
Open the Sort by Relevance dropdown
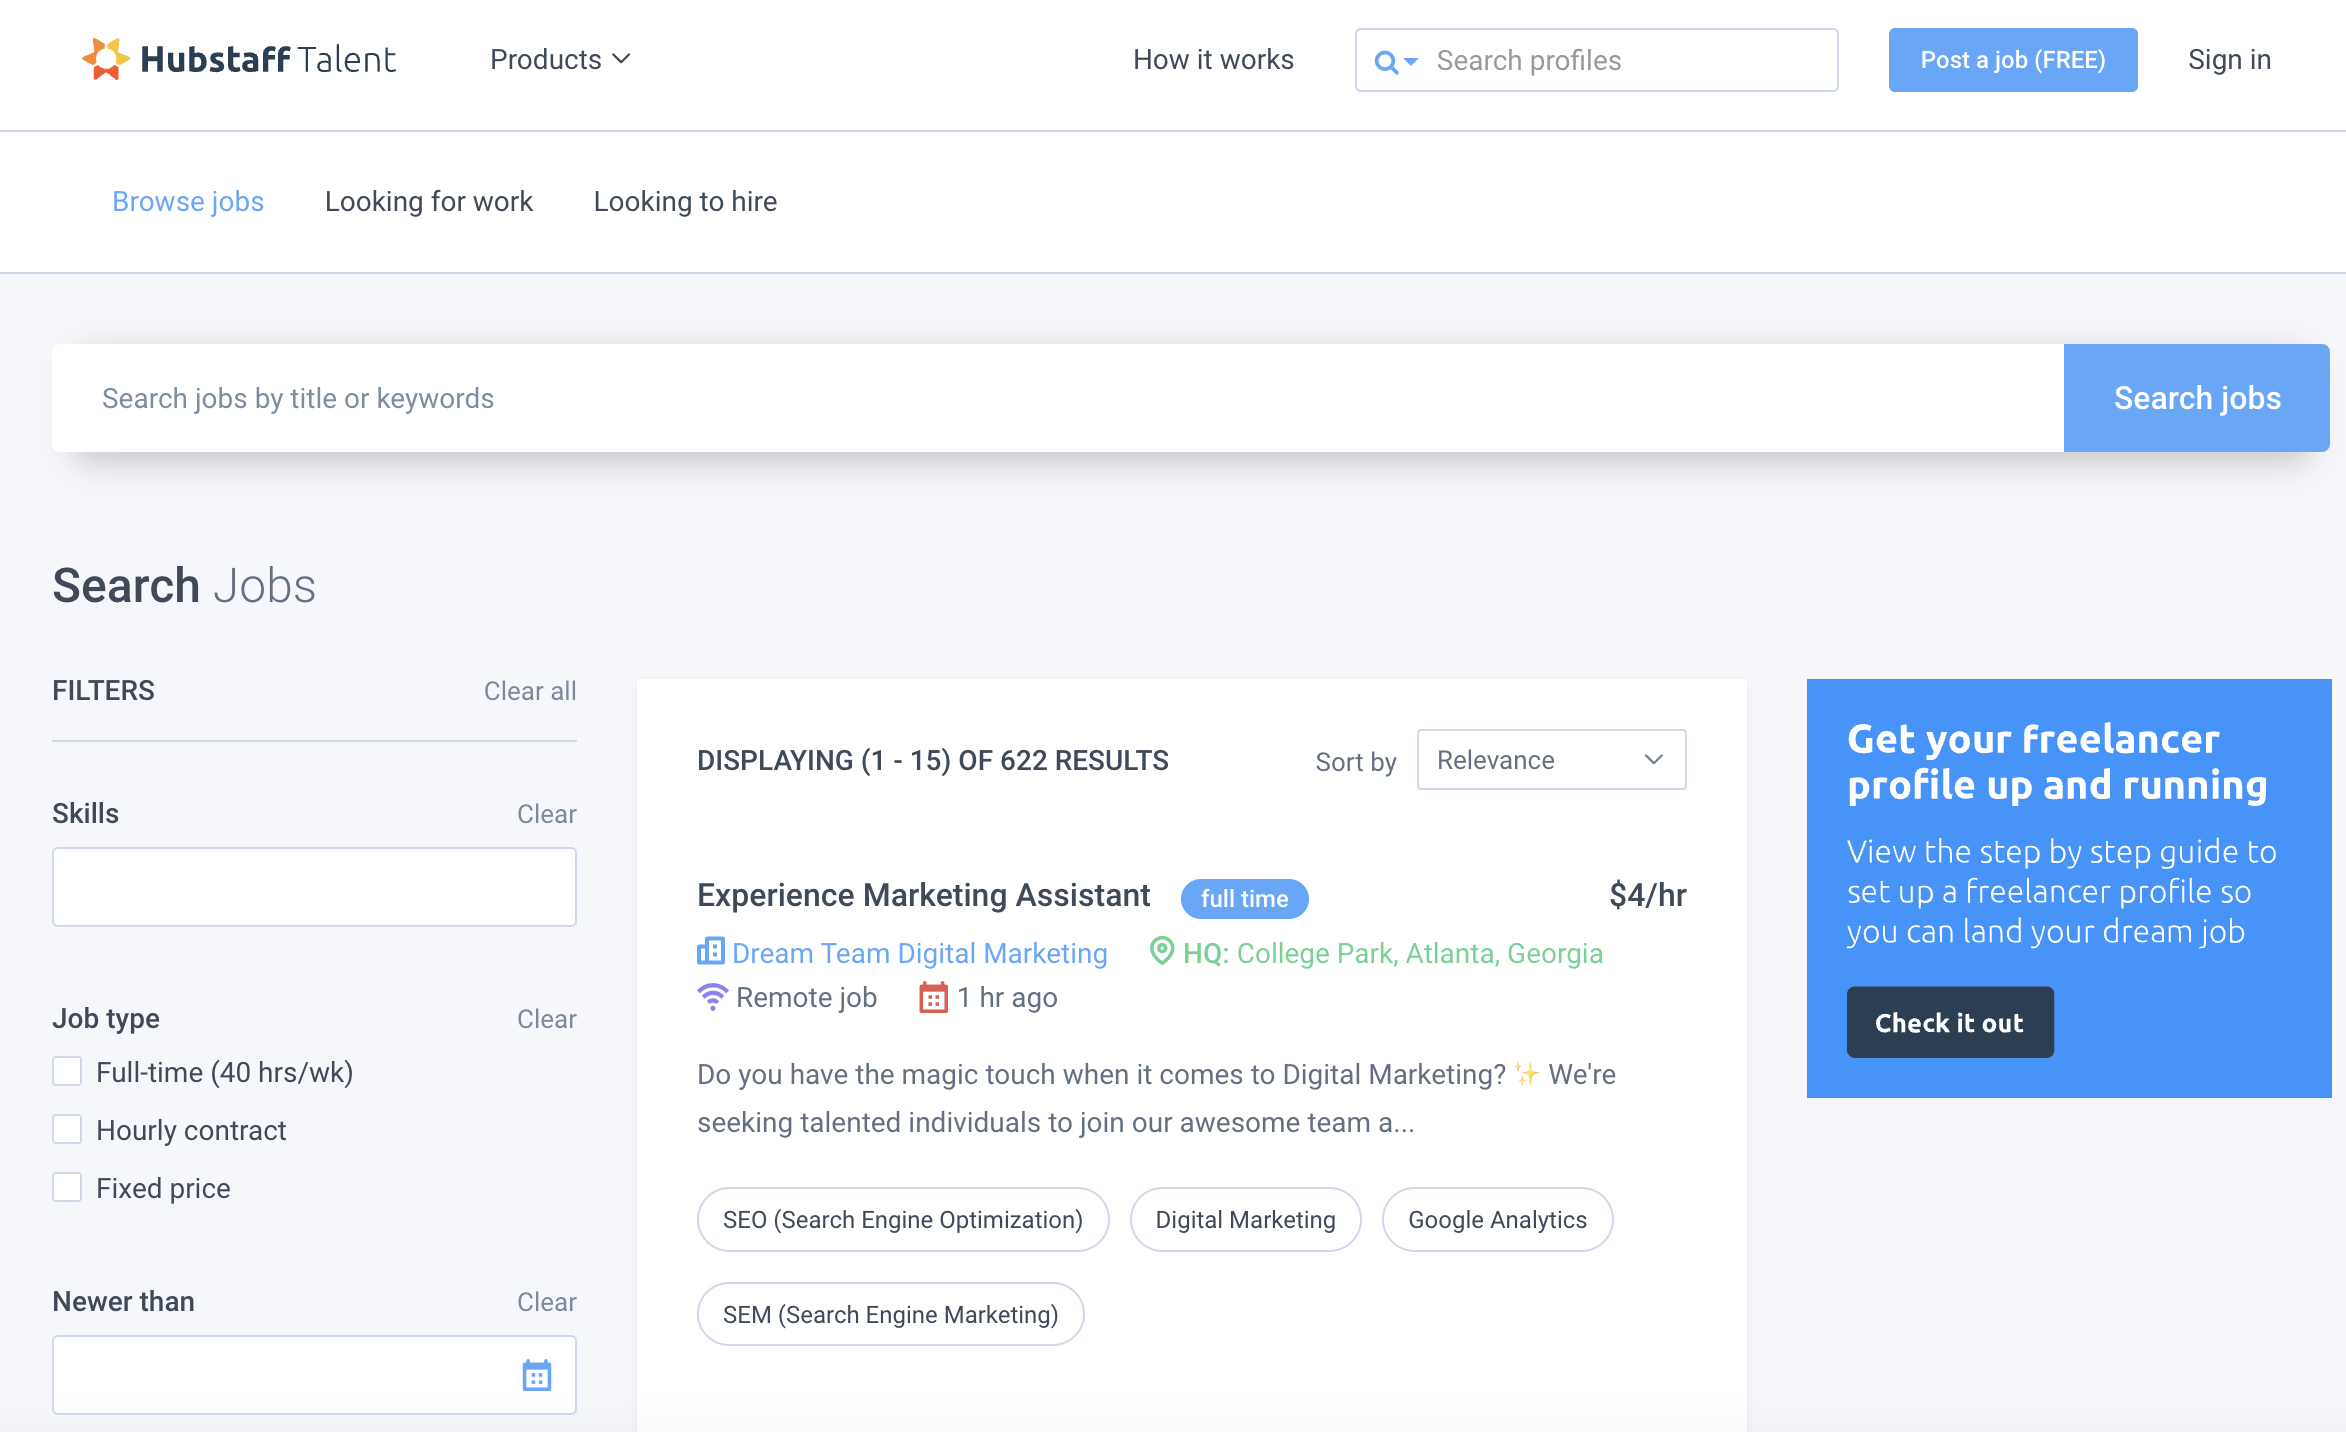click(x=1550, y=760)
